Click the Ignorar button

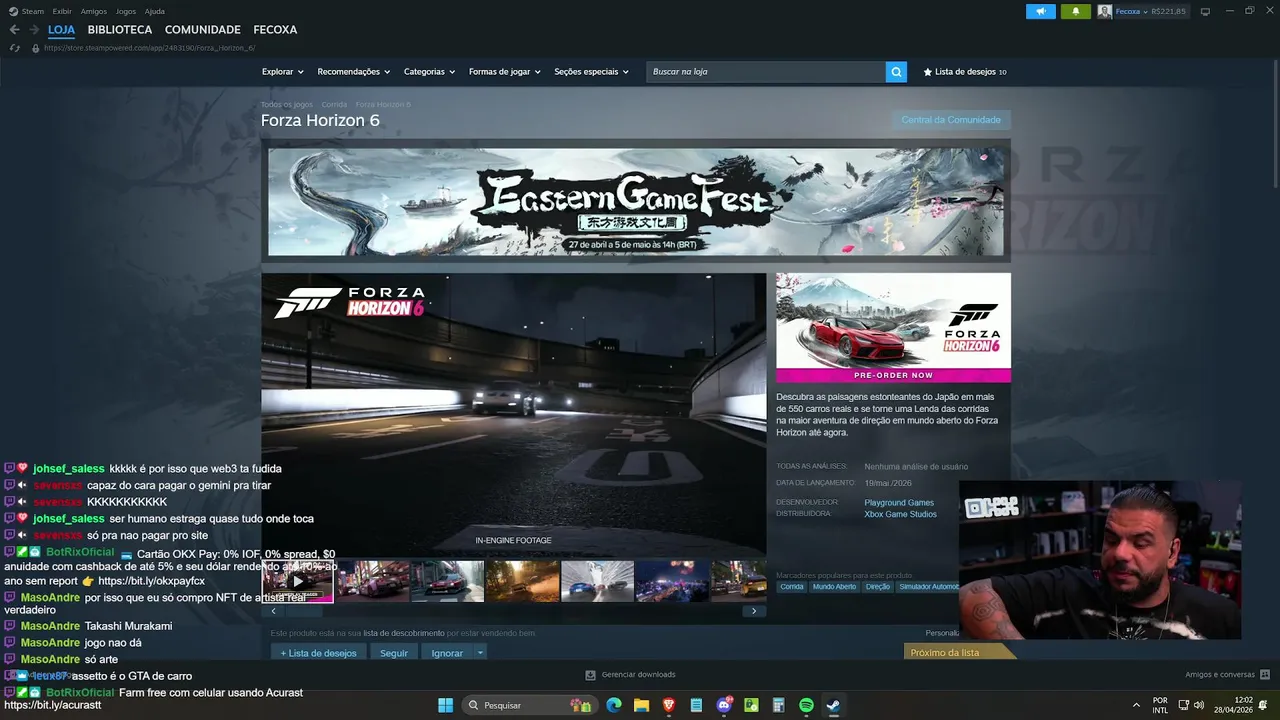click(447, 653)
